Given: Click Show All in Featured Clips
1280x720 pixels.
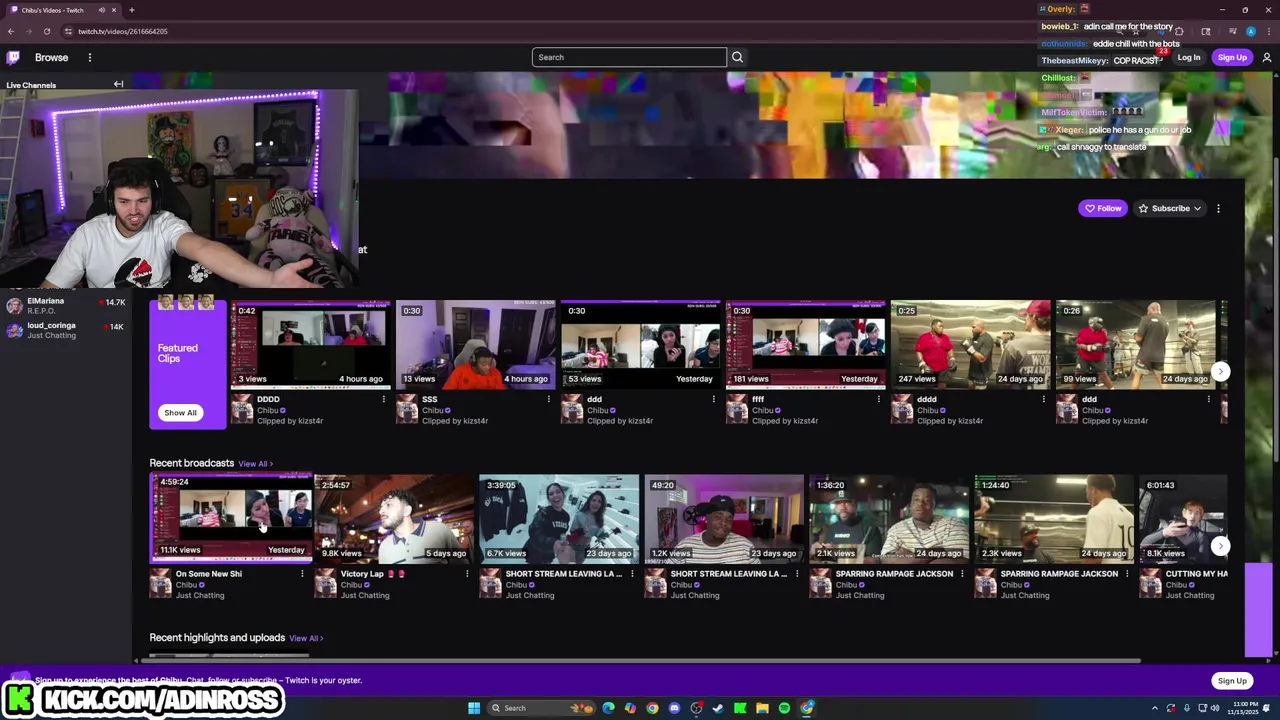Looking at the screenshot, I should [x=180, y=412].
